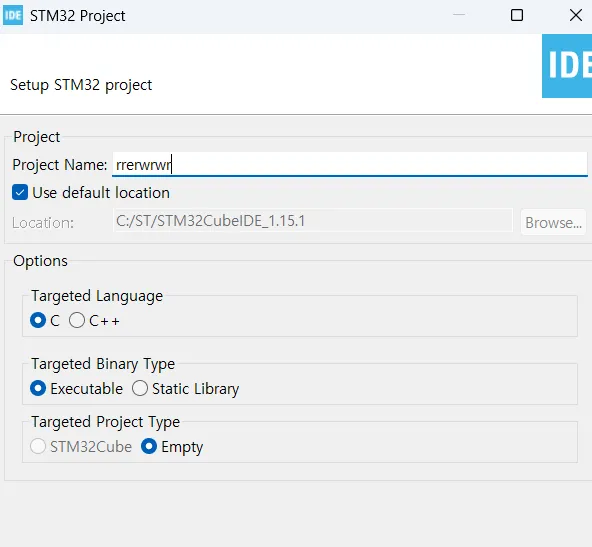Click the Location path field

coord(313,221)
